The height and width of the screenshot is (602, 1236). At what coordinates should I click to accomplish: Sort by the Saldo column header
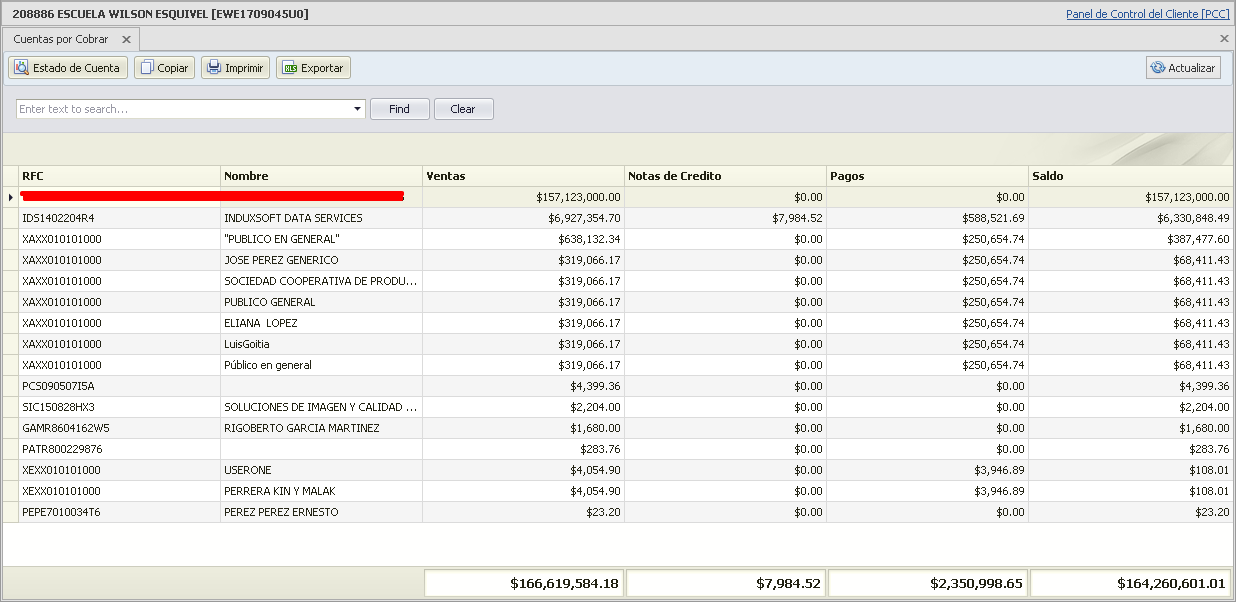click(1129, 176)
